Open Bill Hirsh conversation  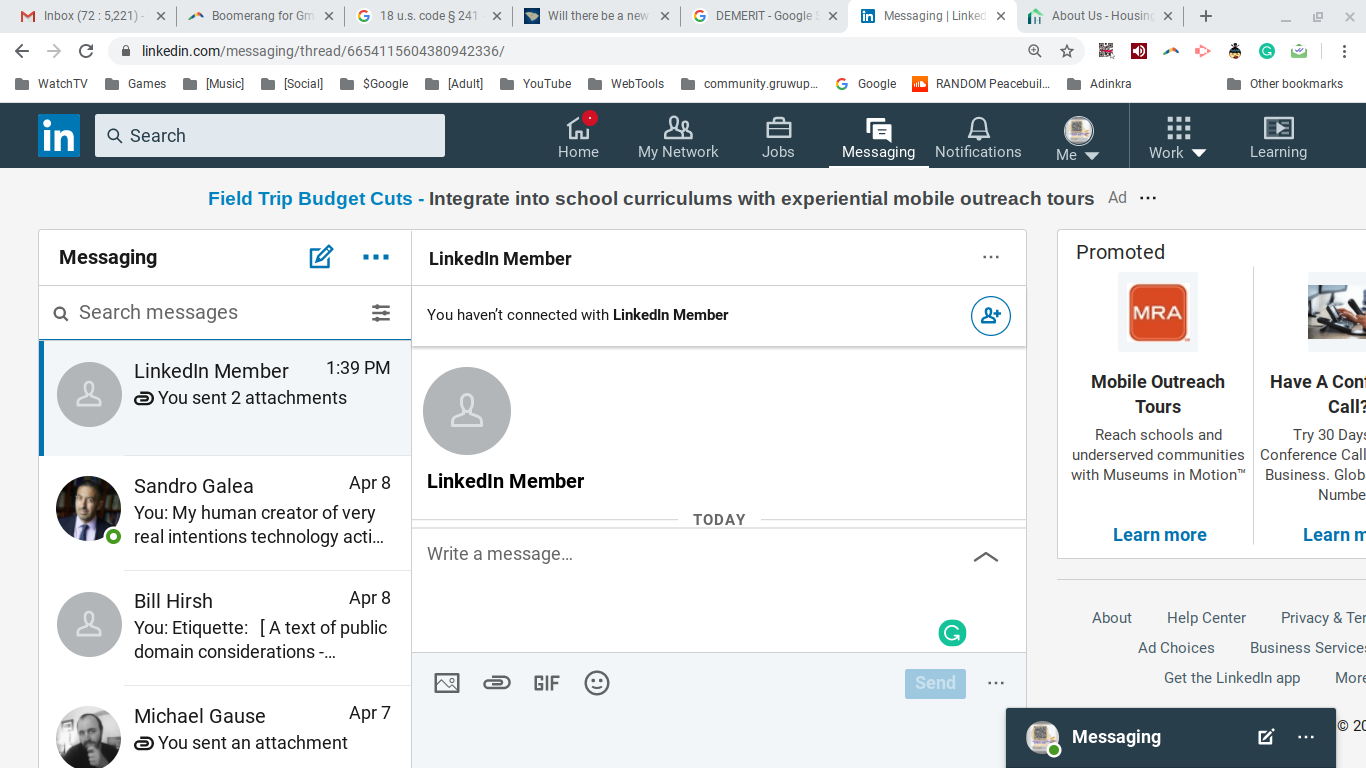coord(225,628)
